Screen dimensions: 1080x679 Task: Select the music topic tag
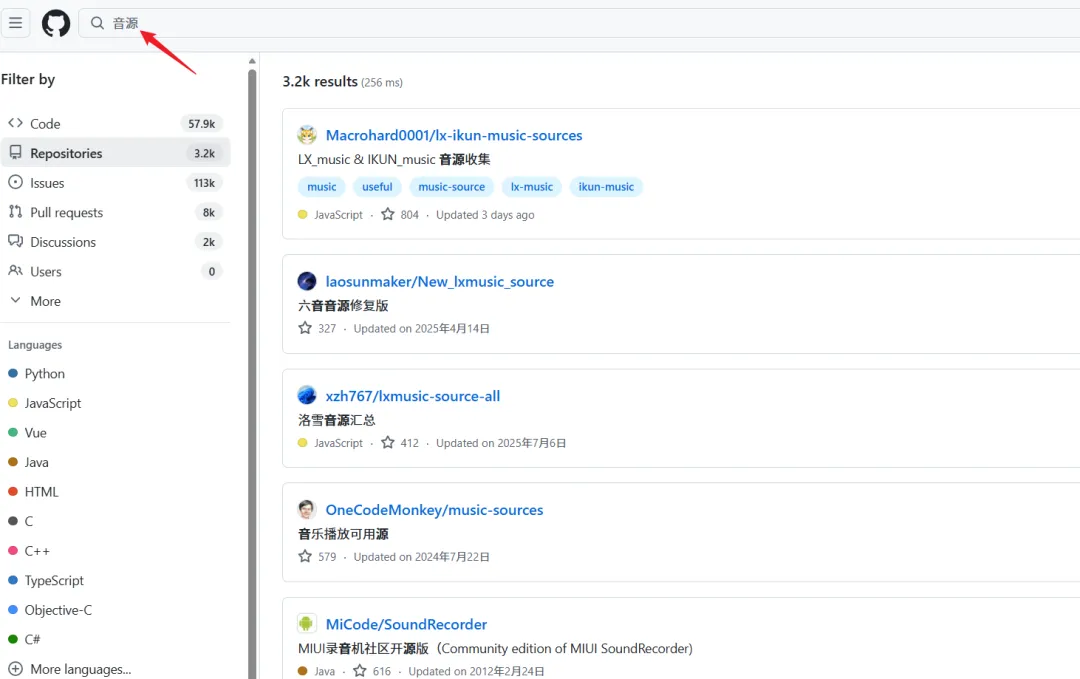pyautogui.click(x=322, y=187)
